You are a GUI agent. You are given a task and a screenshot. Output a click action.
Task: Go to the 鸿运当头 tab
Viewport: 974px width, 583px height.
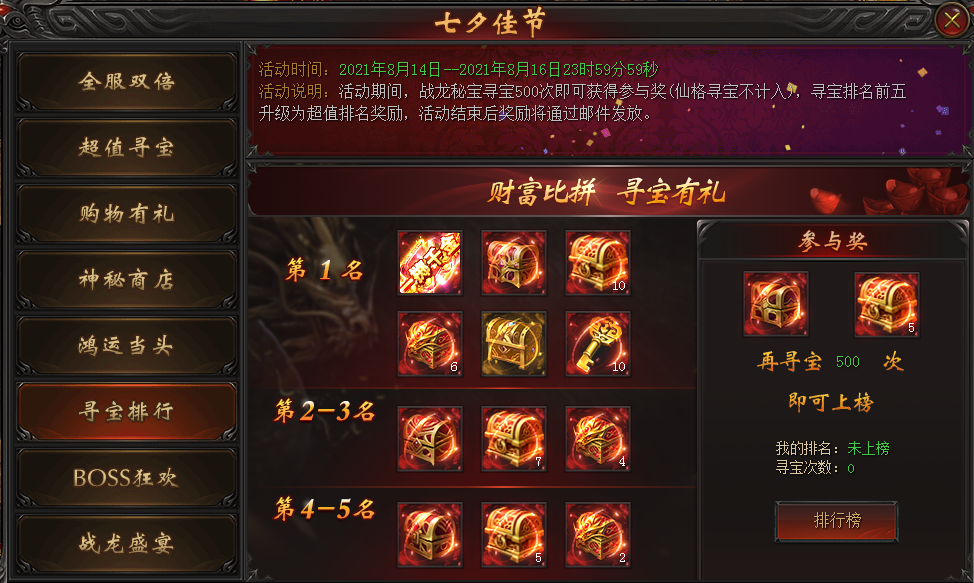pos(127,345)
